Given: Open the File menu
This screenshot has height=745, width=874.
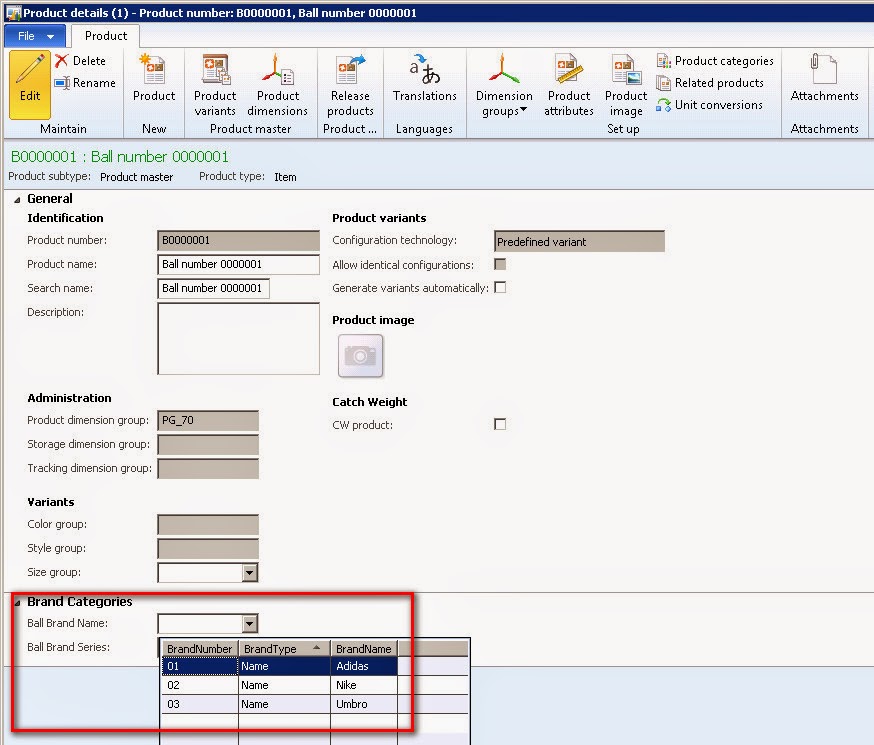Looking at the screenshot, I should pyautogui.click(x=33, y=34).
